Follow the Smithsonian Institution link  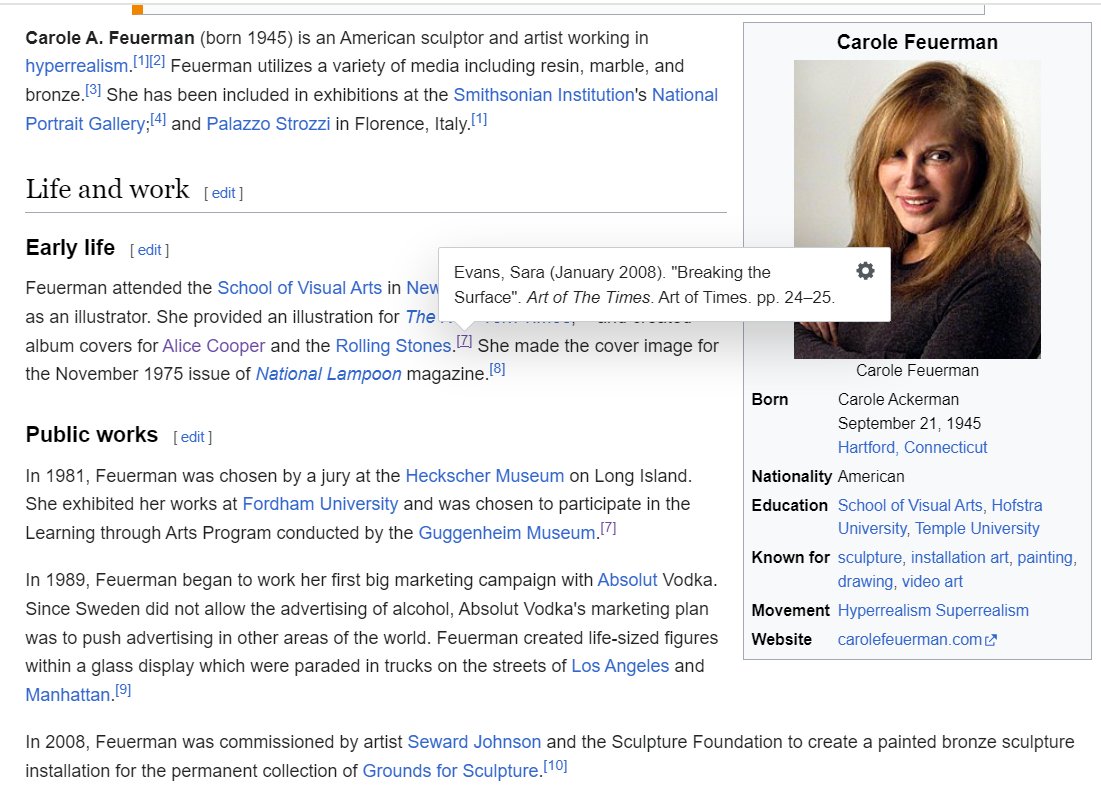click(543, 95)
